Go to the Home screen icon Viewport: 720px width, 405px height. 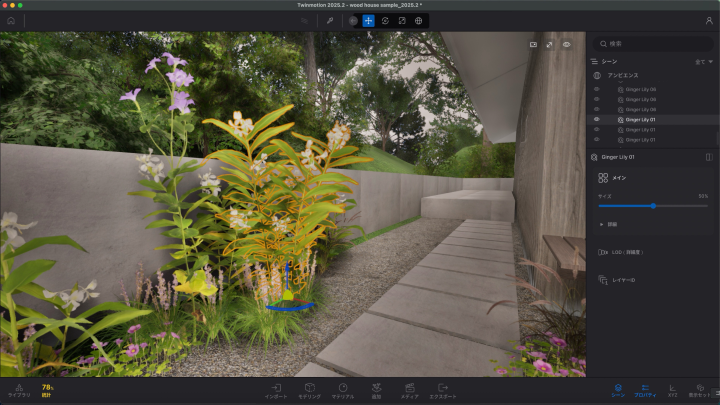coord(11,21)
